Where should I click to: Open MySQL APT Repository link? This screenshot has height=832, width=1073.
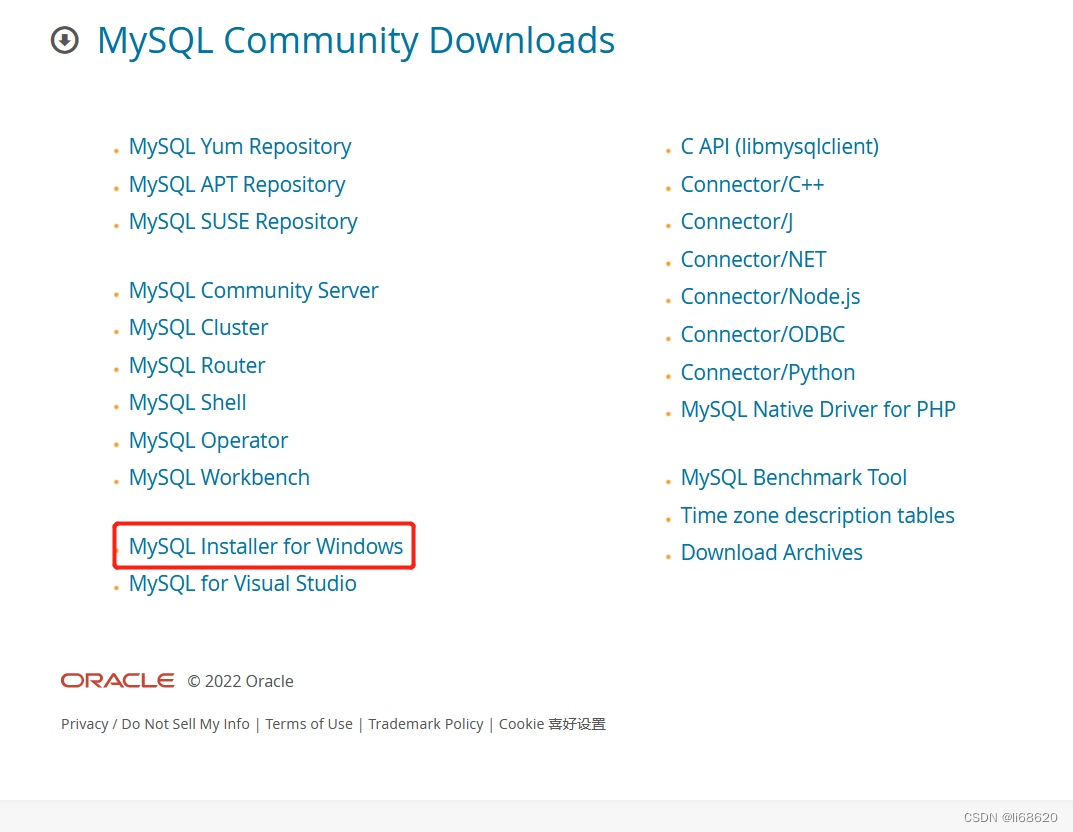pos(237,185)
